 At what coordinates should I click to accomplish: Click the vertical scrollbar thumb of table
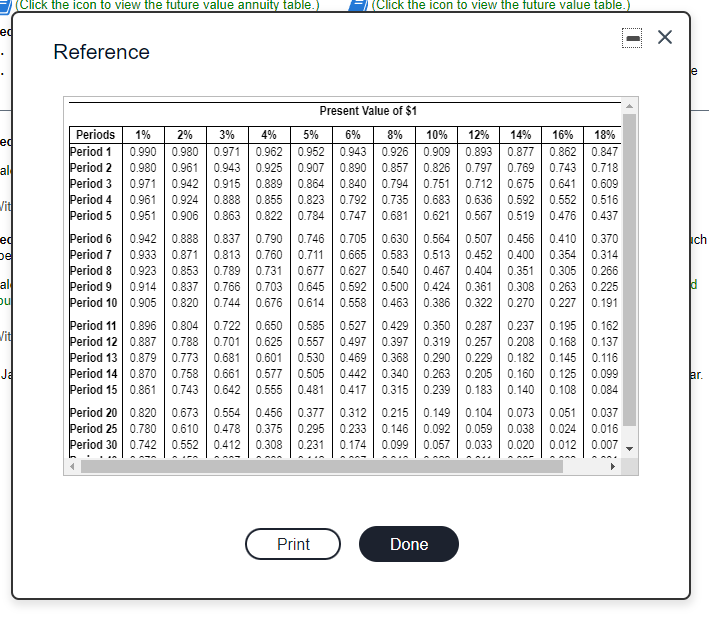(x=629, y=270)
